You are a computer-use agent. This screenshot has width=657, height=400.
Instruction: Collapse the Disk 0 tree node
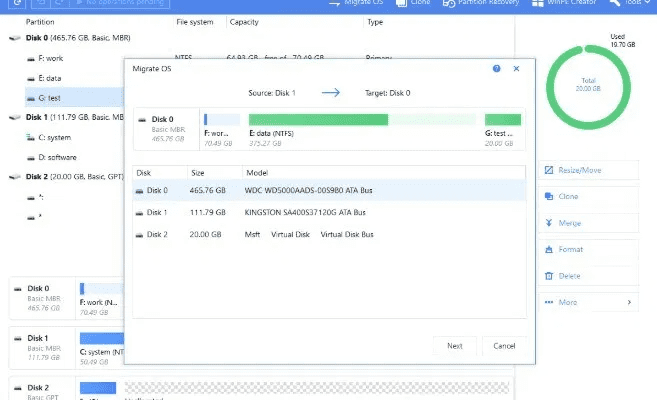coord(11,38)
